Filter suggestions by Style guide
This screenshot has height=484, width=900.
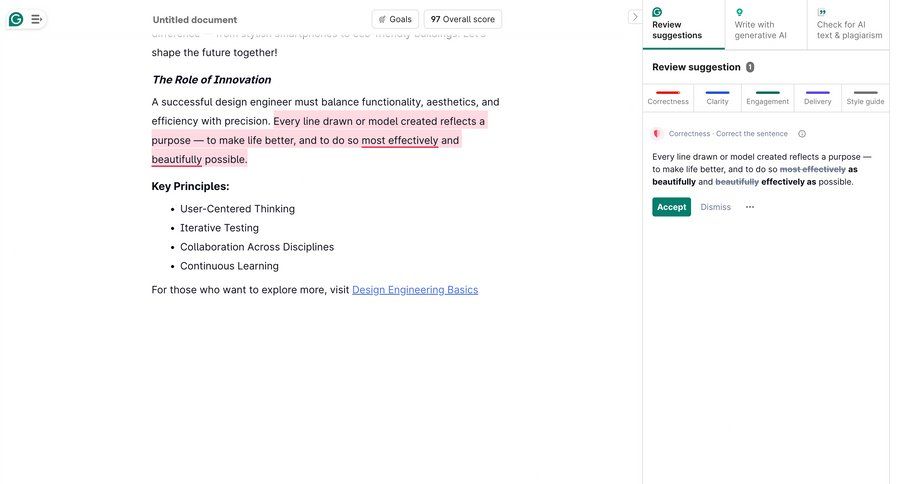tap(865, 98)
